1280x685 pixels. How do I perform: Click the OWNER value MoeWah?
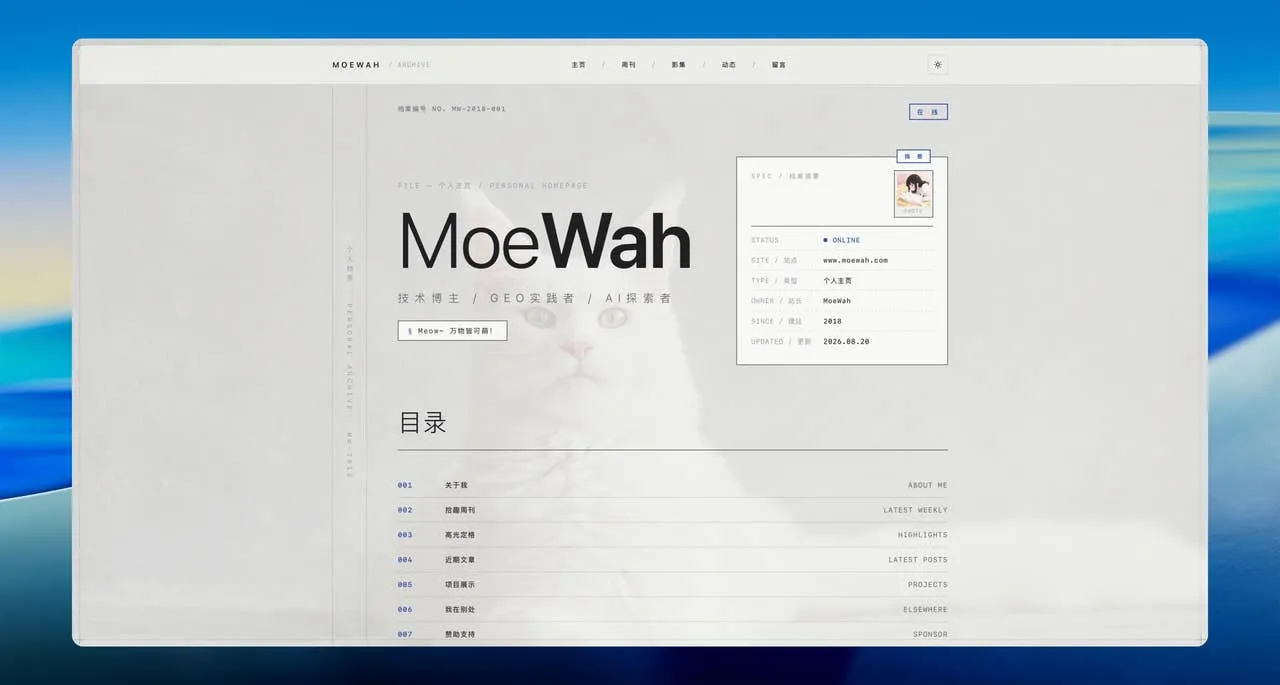pyautogui.click(x=837, y=301)
